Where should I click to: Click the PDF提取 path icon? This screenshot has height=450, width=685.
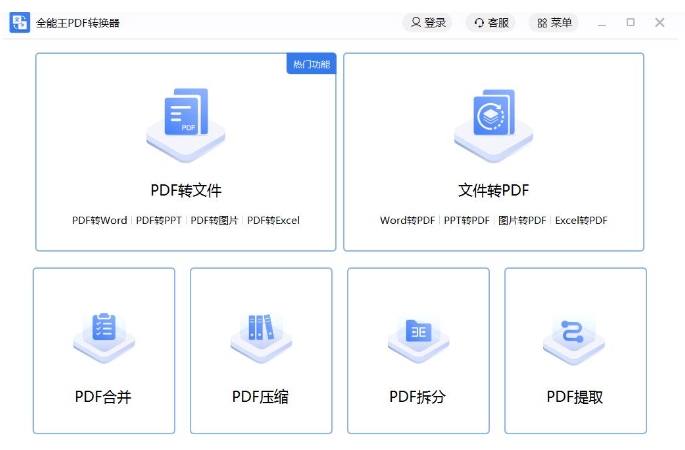coord(574,341)
